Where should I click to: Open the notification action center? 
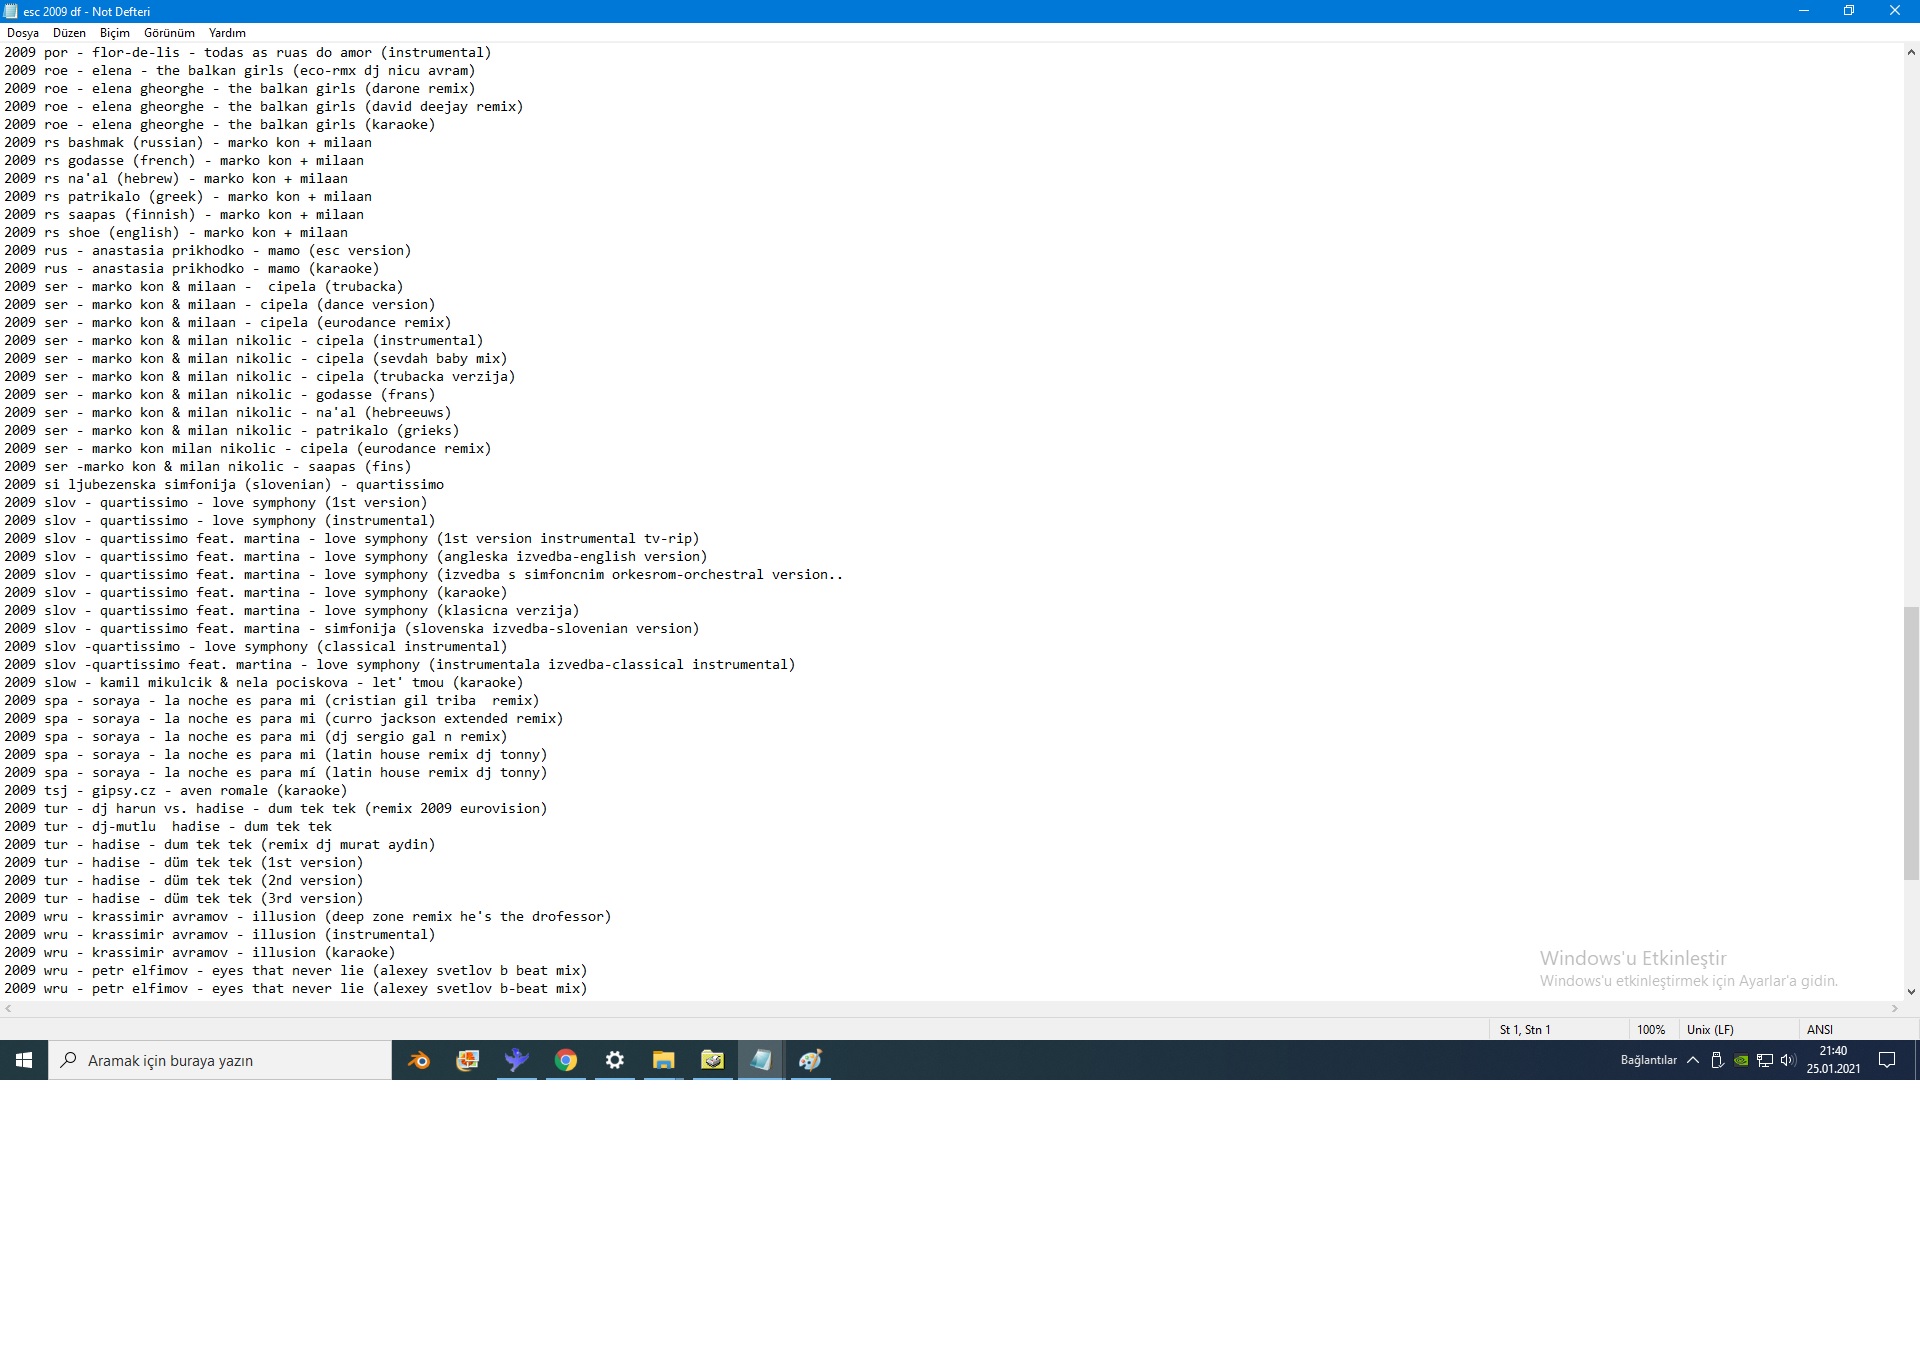coord(1887,1060)
